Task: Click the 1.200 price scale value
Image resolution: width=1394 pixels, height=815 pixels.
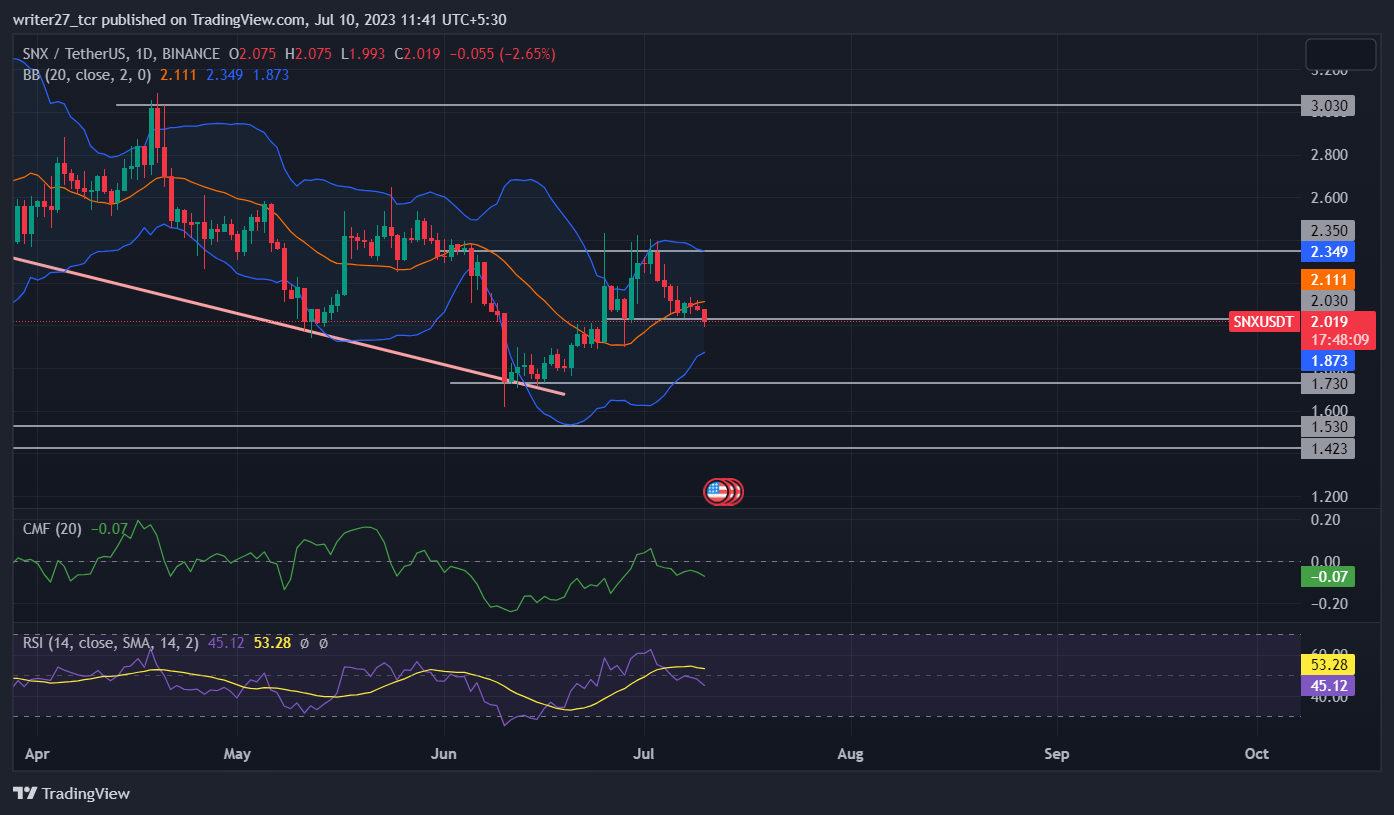Action: [1328, 497]
